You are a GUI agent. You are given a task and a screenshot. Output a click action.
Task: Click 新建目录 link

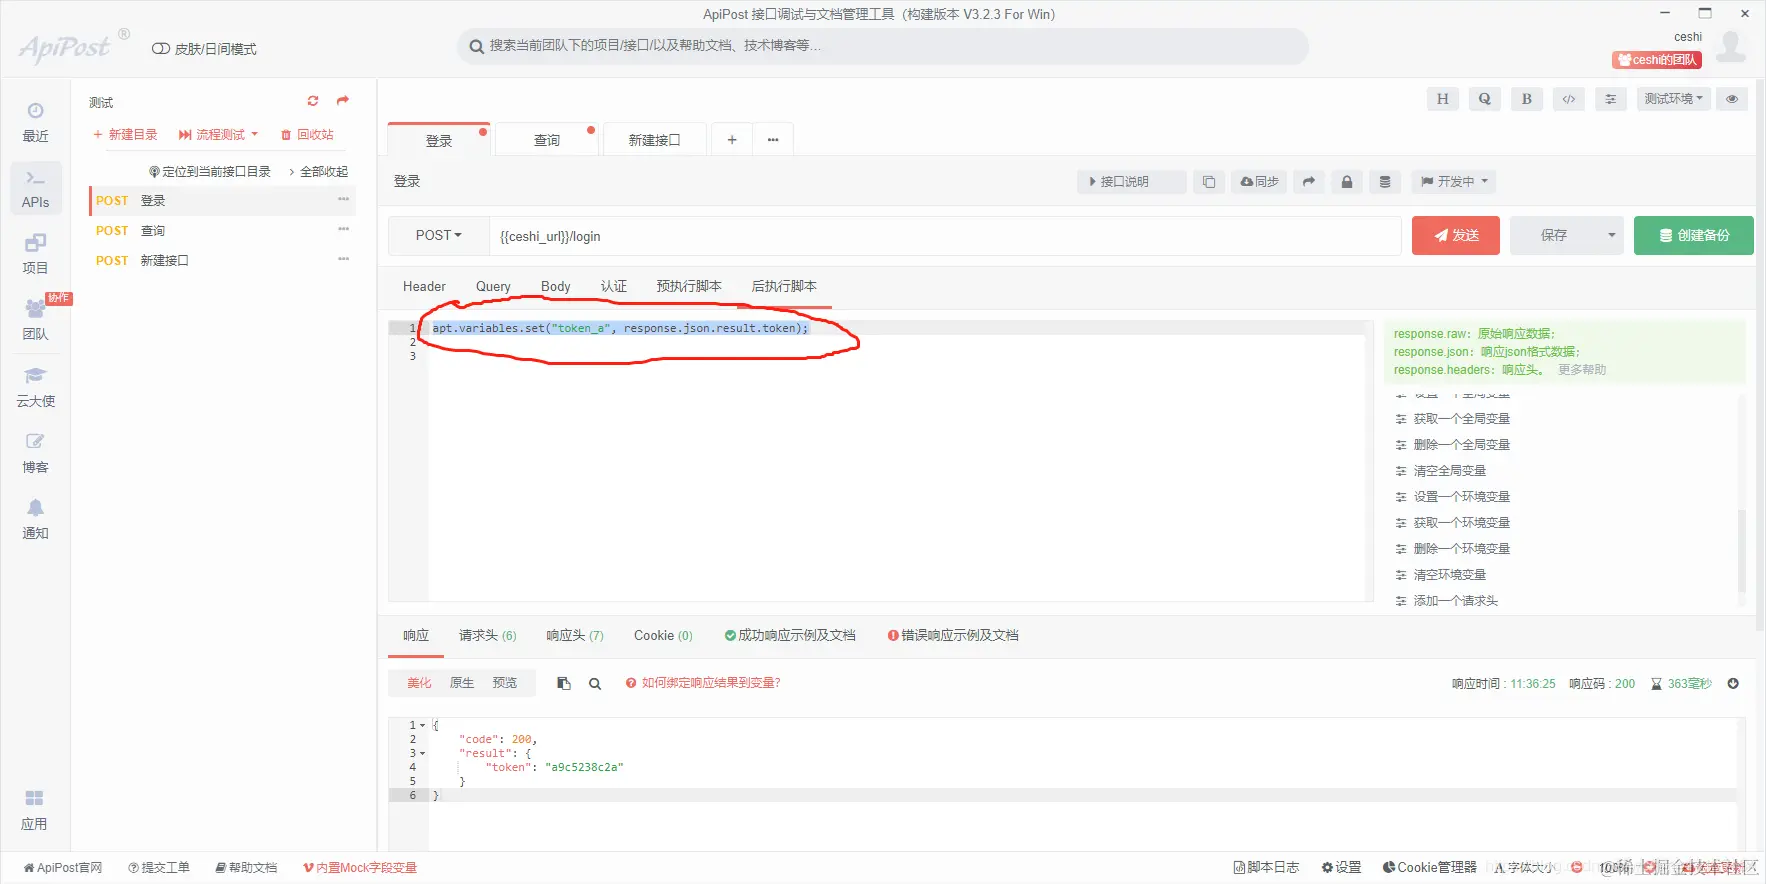pos(125,135)
